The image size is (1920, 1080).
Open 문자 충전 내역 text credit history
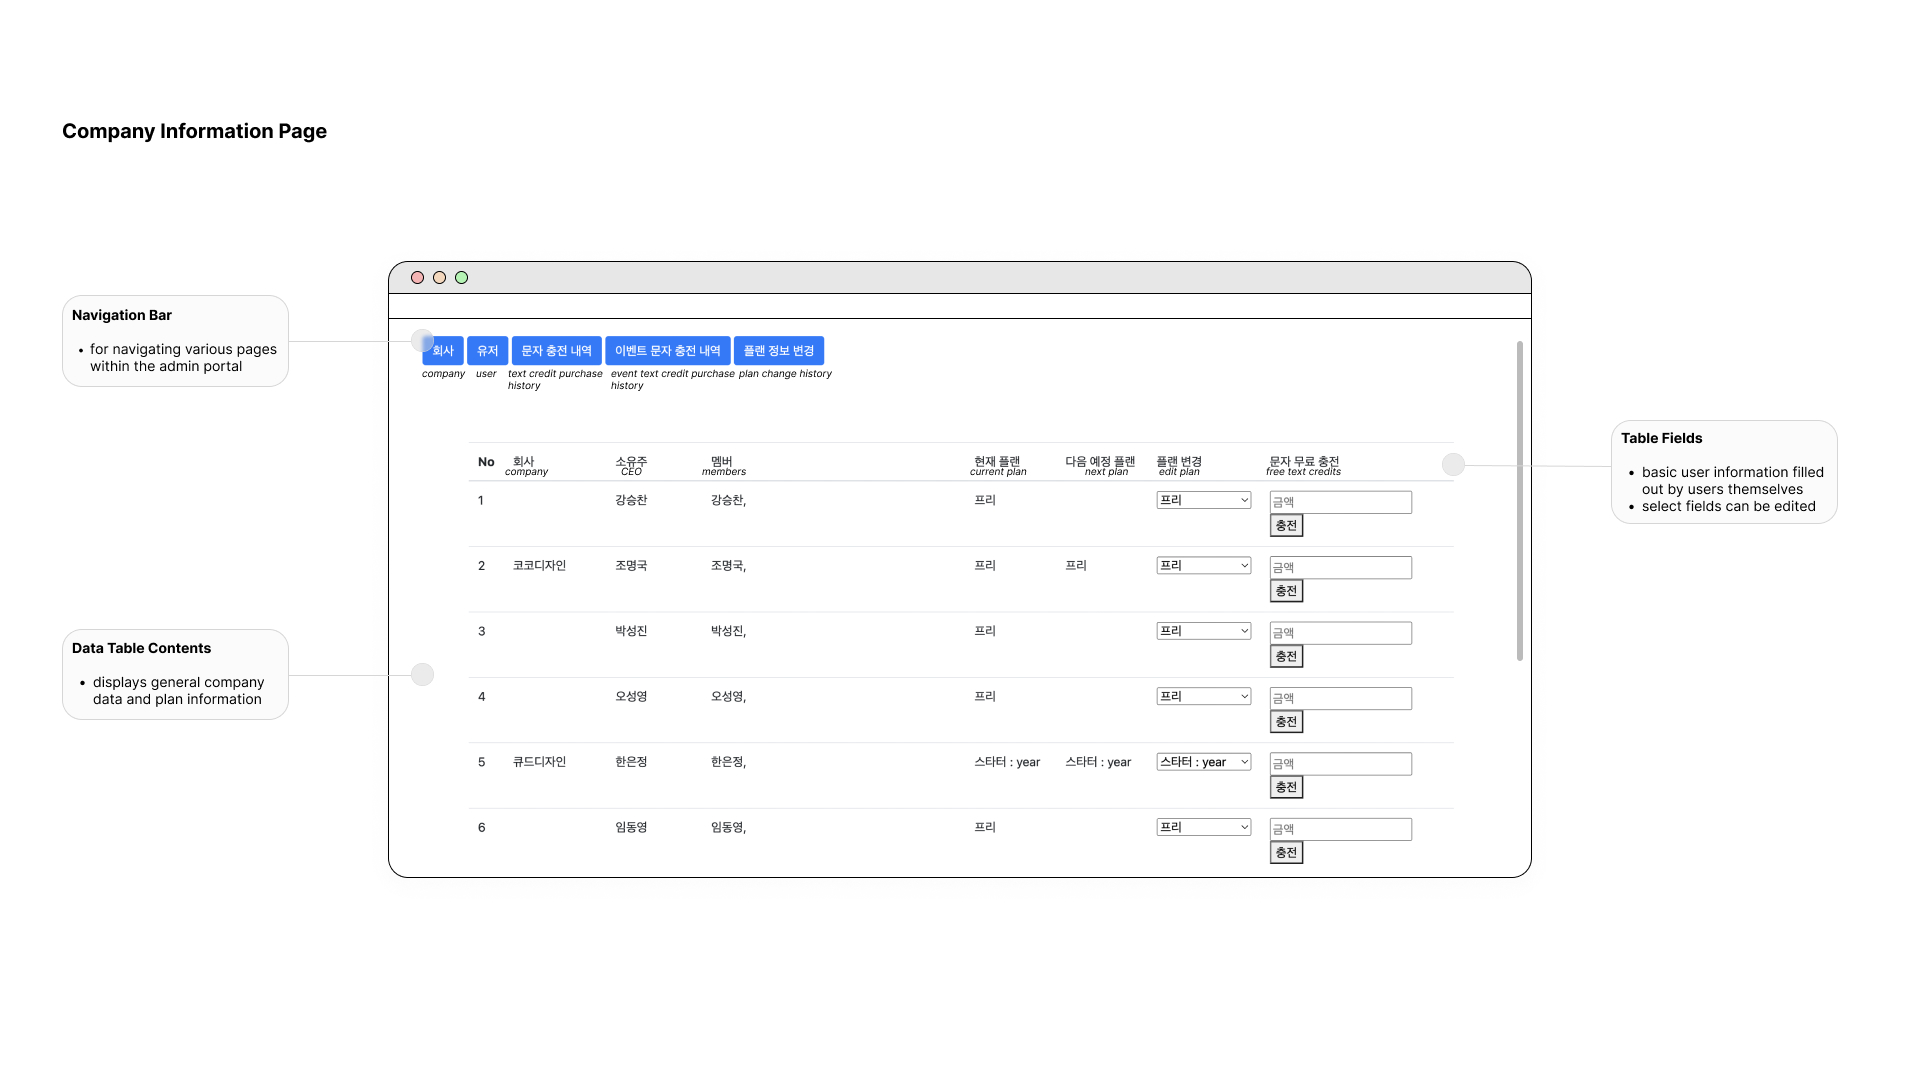(x=556, y=351)
